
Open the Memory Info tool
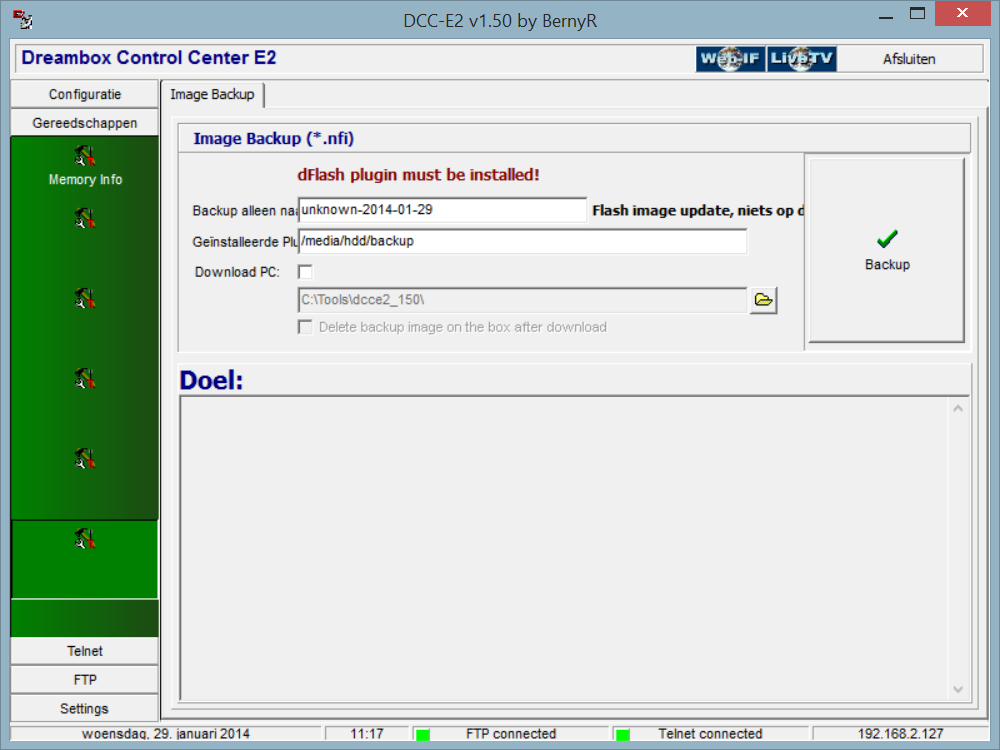(x=85, y=165)
